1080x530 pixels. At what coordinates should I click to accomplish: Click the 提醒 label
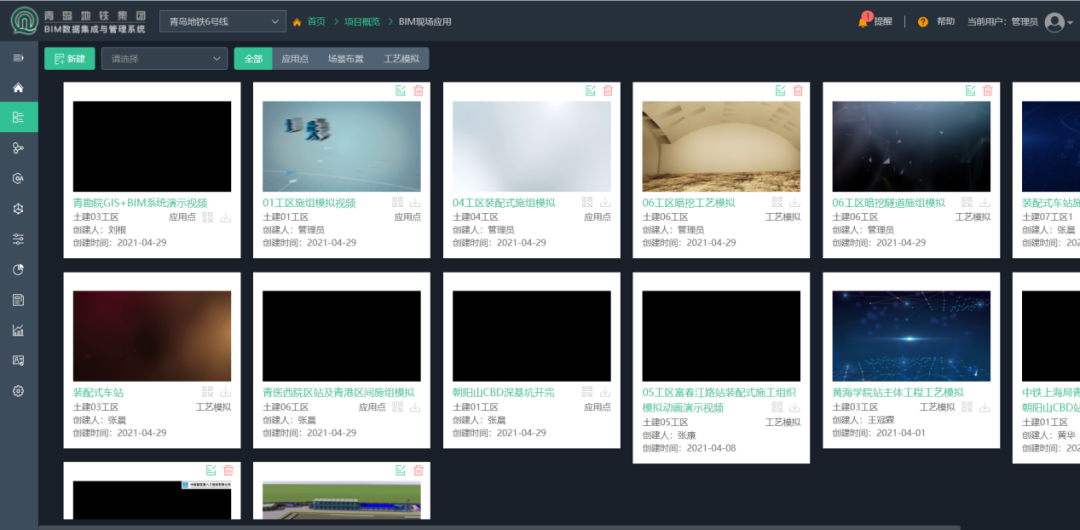[x=883, y=21]
